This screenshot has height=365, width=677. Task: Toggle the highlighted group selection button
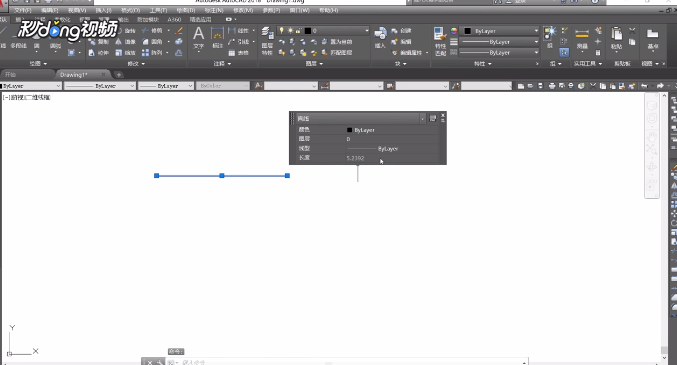point(564,52)
